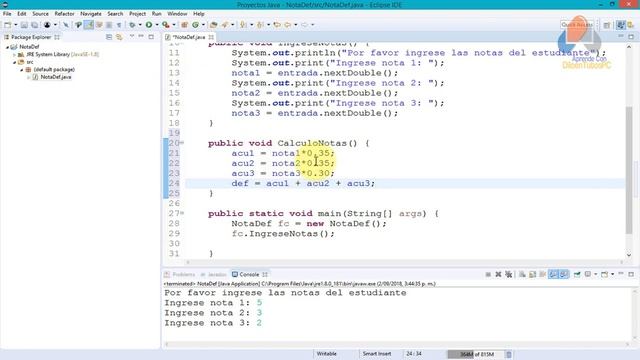Open NotaDef.java in Package Explorer

pos(56,77)
